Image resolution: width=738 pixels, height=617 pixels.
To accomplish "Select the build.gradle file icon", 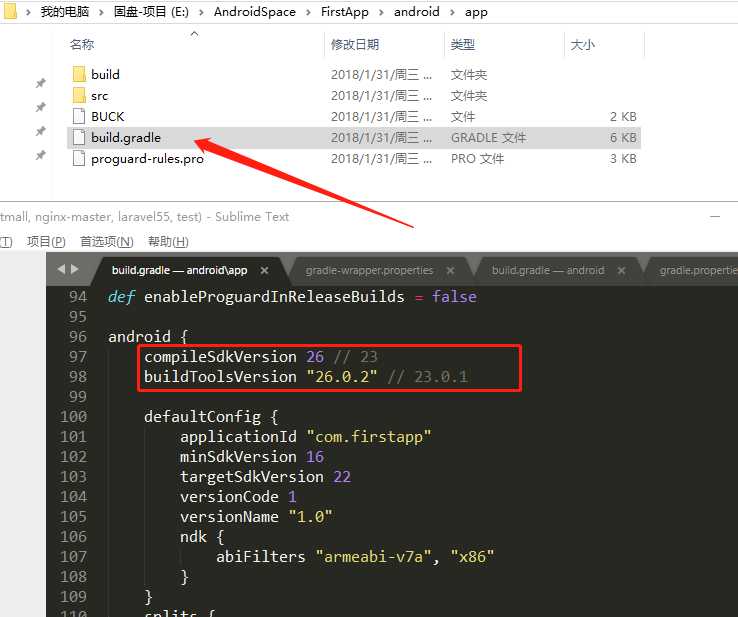I will [79, 137].
